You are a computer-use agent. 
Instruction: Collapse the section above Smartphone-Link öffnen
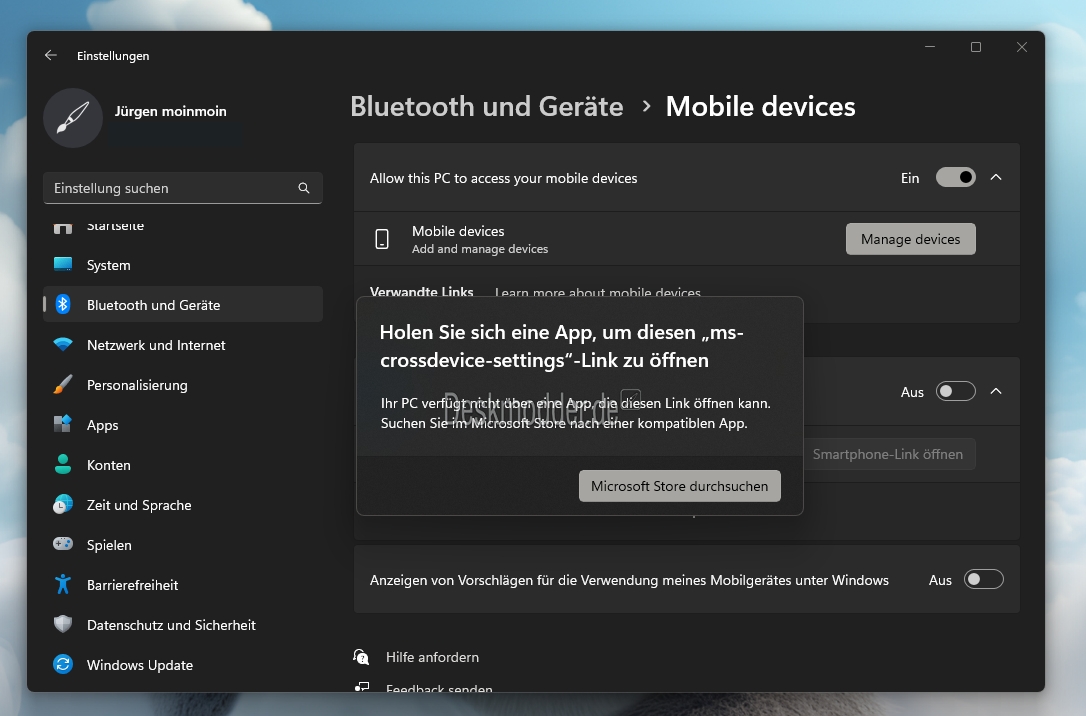pos(996,391)
